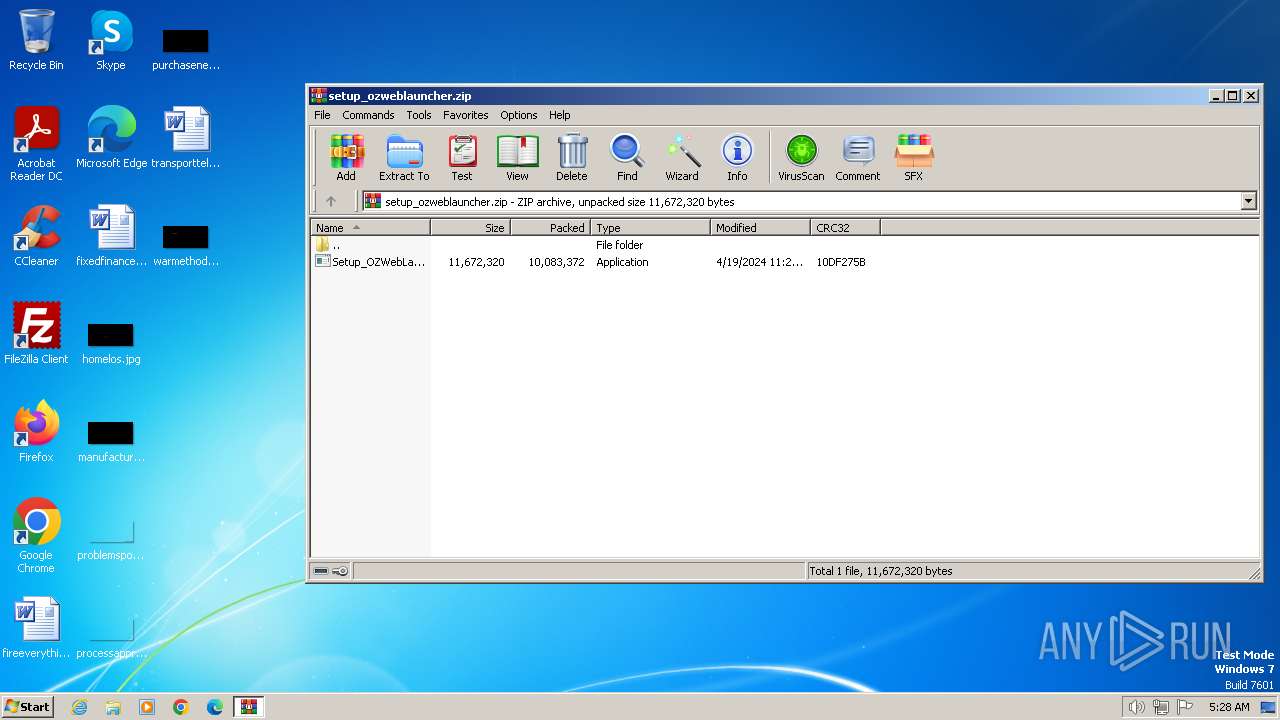Screen dimensions: 1280x720
Task: Open Skype desktop shortcut
Action: 111,40
